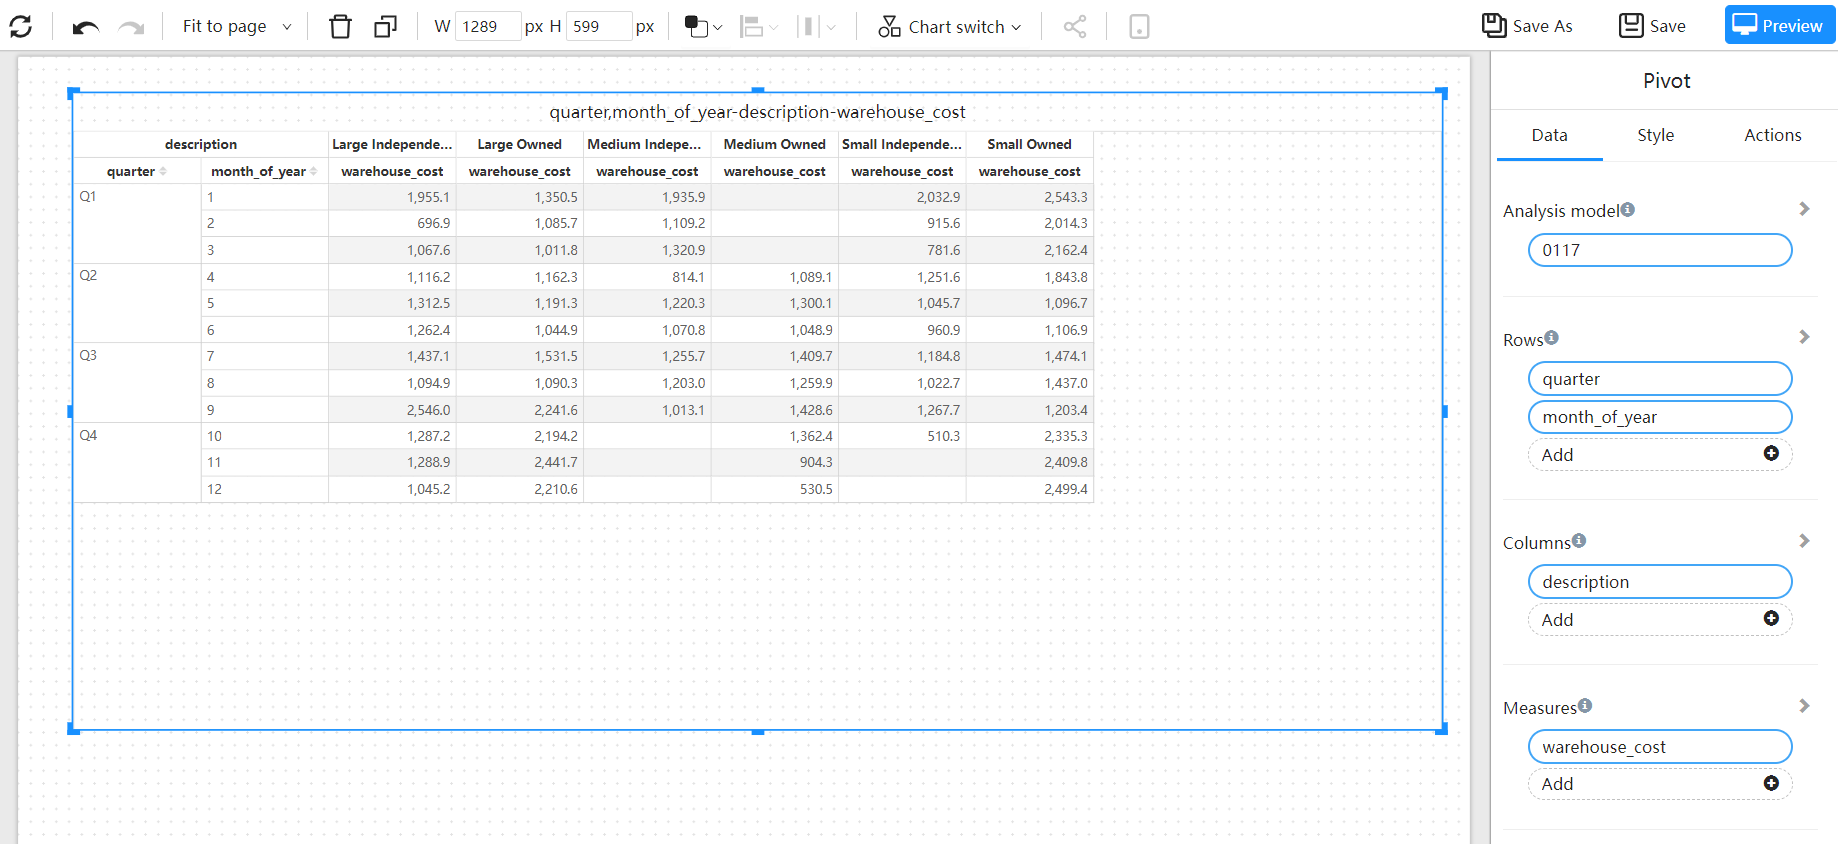Viewport: 1838px width, 844px height.
Task: Delete the selected component with trash icon
Action: point(340,26)
